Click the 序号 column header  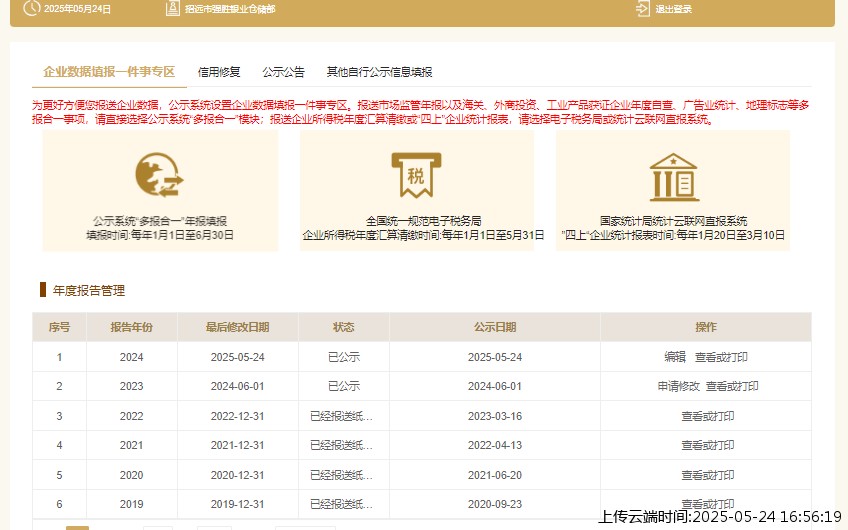(x=59, y=327)
